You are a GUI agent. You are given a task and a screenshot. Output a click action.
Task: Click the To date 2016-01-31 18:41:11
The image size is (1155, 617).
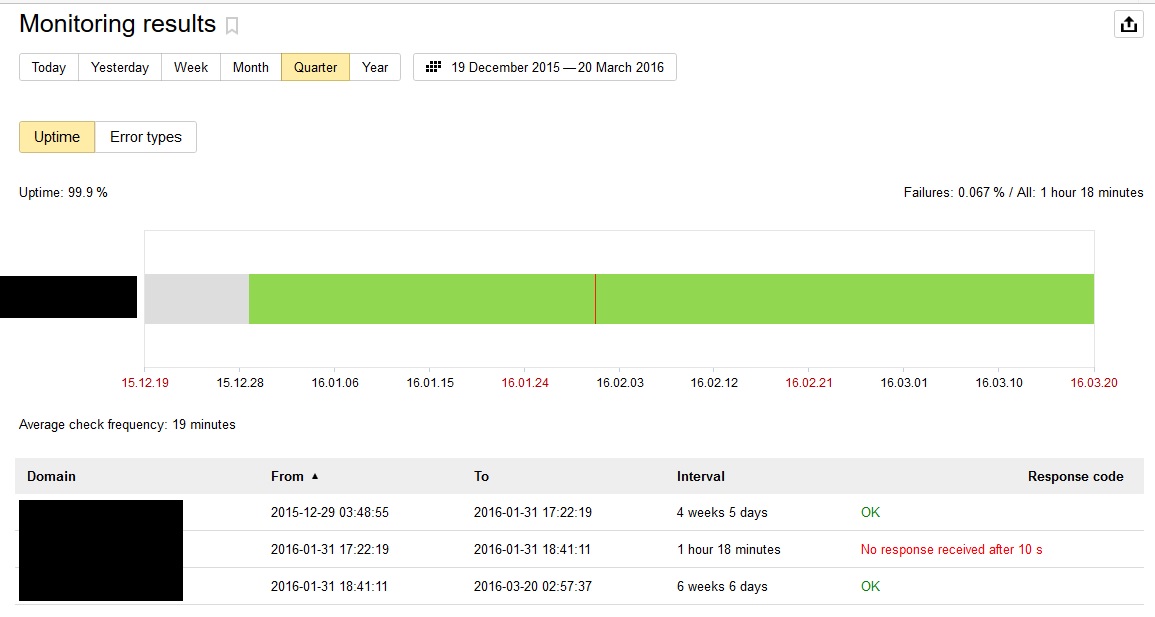click(x=533, y=549)
